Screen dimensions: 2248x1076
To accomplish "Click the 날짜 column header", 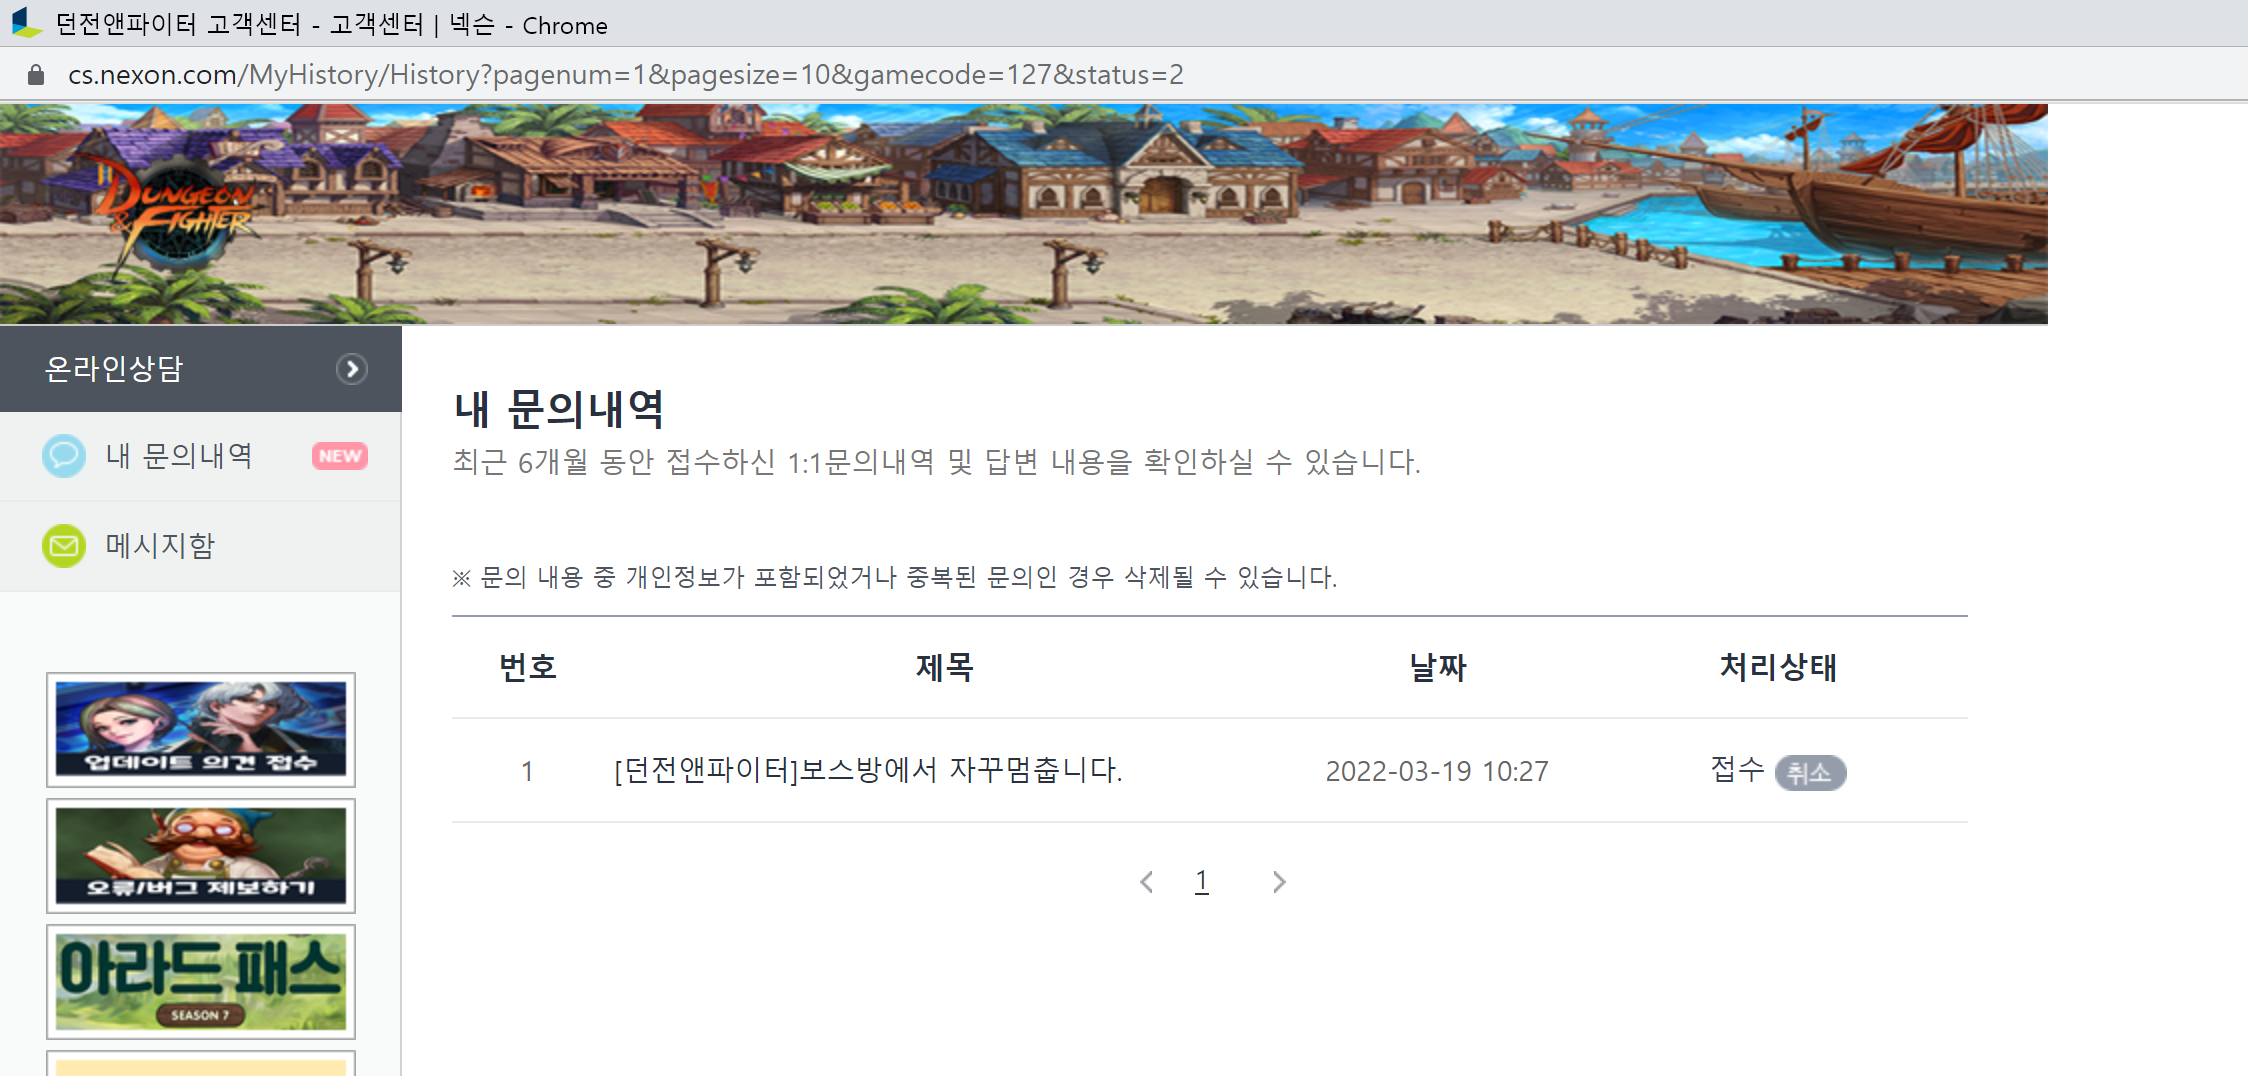I will coord(1438,667).
